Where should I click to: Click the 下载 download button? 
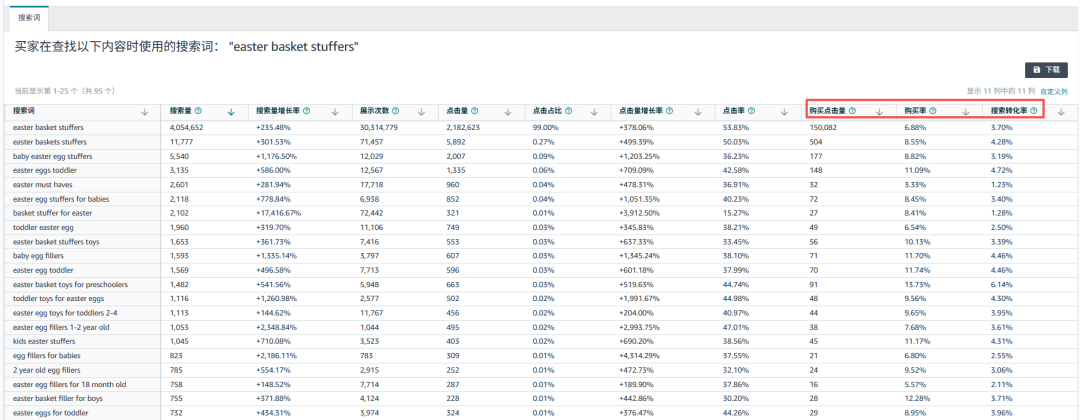click(1046, 70)
